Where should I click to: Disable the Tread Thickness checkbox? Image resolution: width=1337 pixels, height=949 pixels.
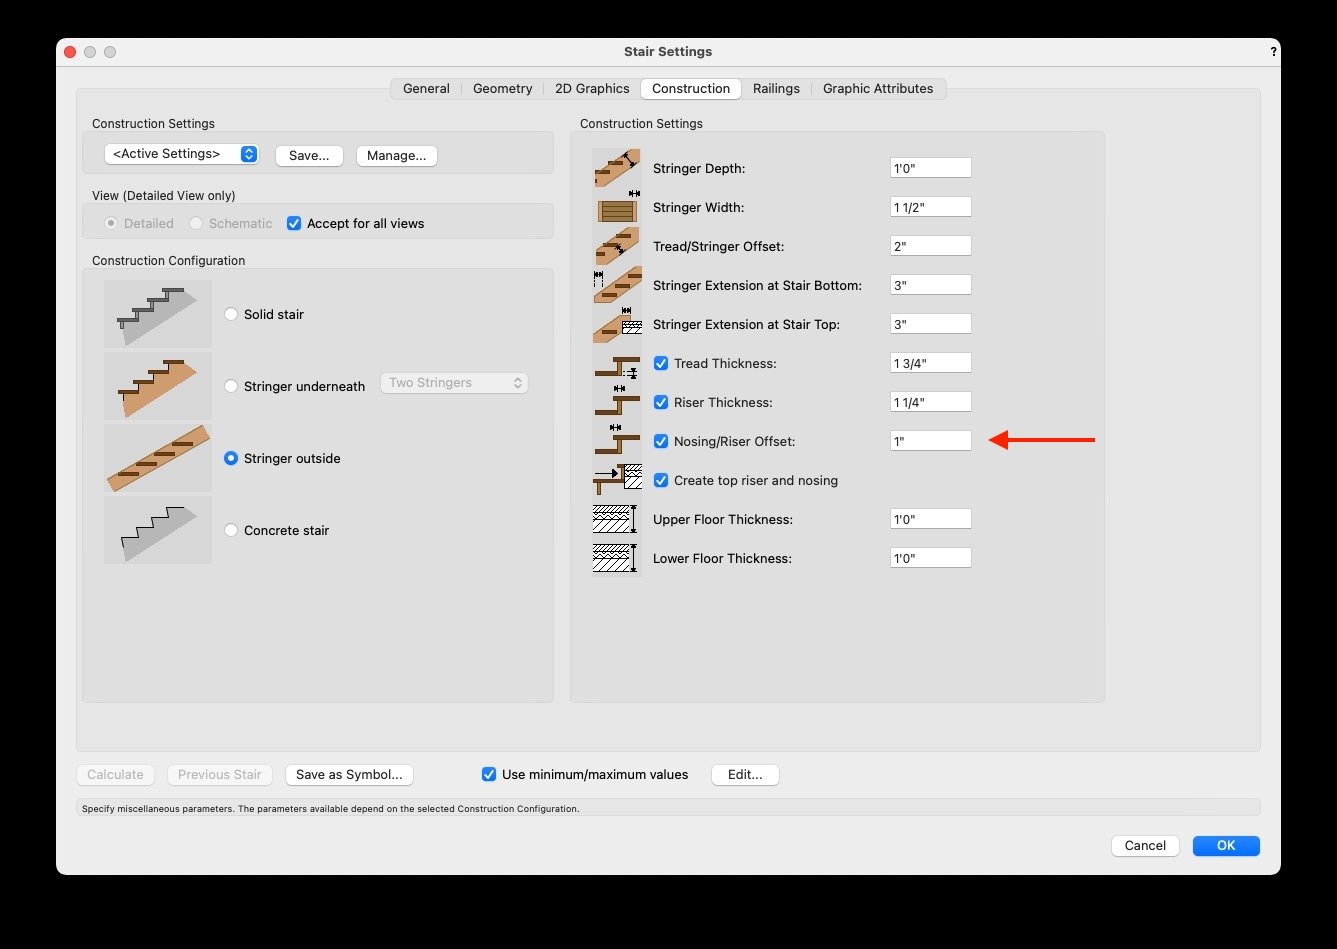pos(660,363)
